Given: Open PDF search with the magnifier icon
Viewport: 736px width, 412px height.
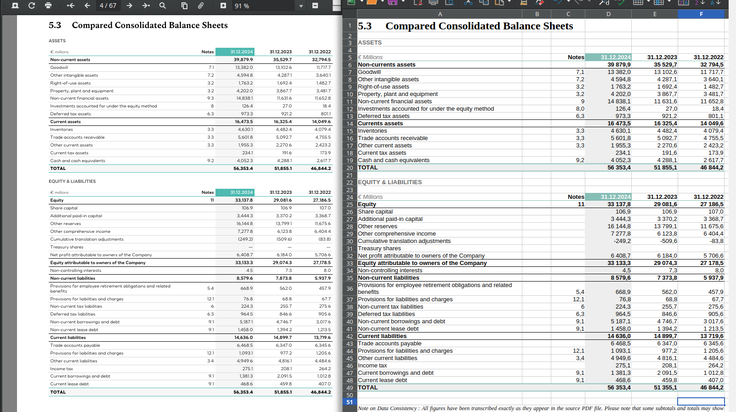Looking at the screenshot, I should pyautogui.click(x=162, y=6).
